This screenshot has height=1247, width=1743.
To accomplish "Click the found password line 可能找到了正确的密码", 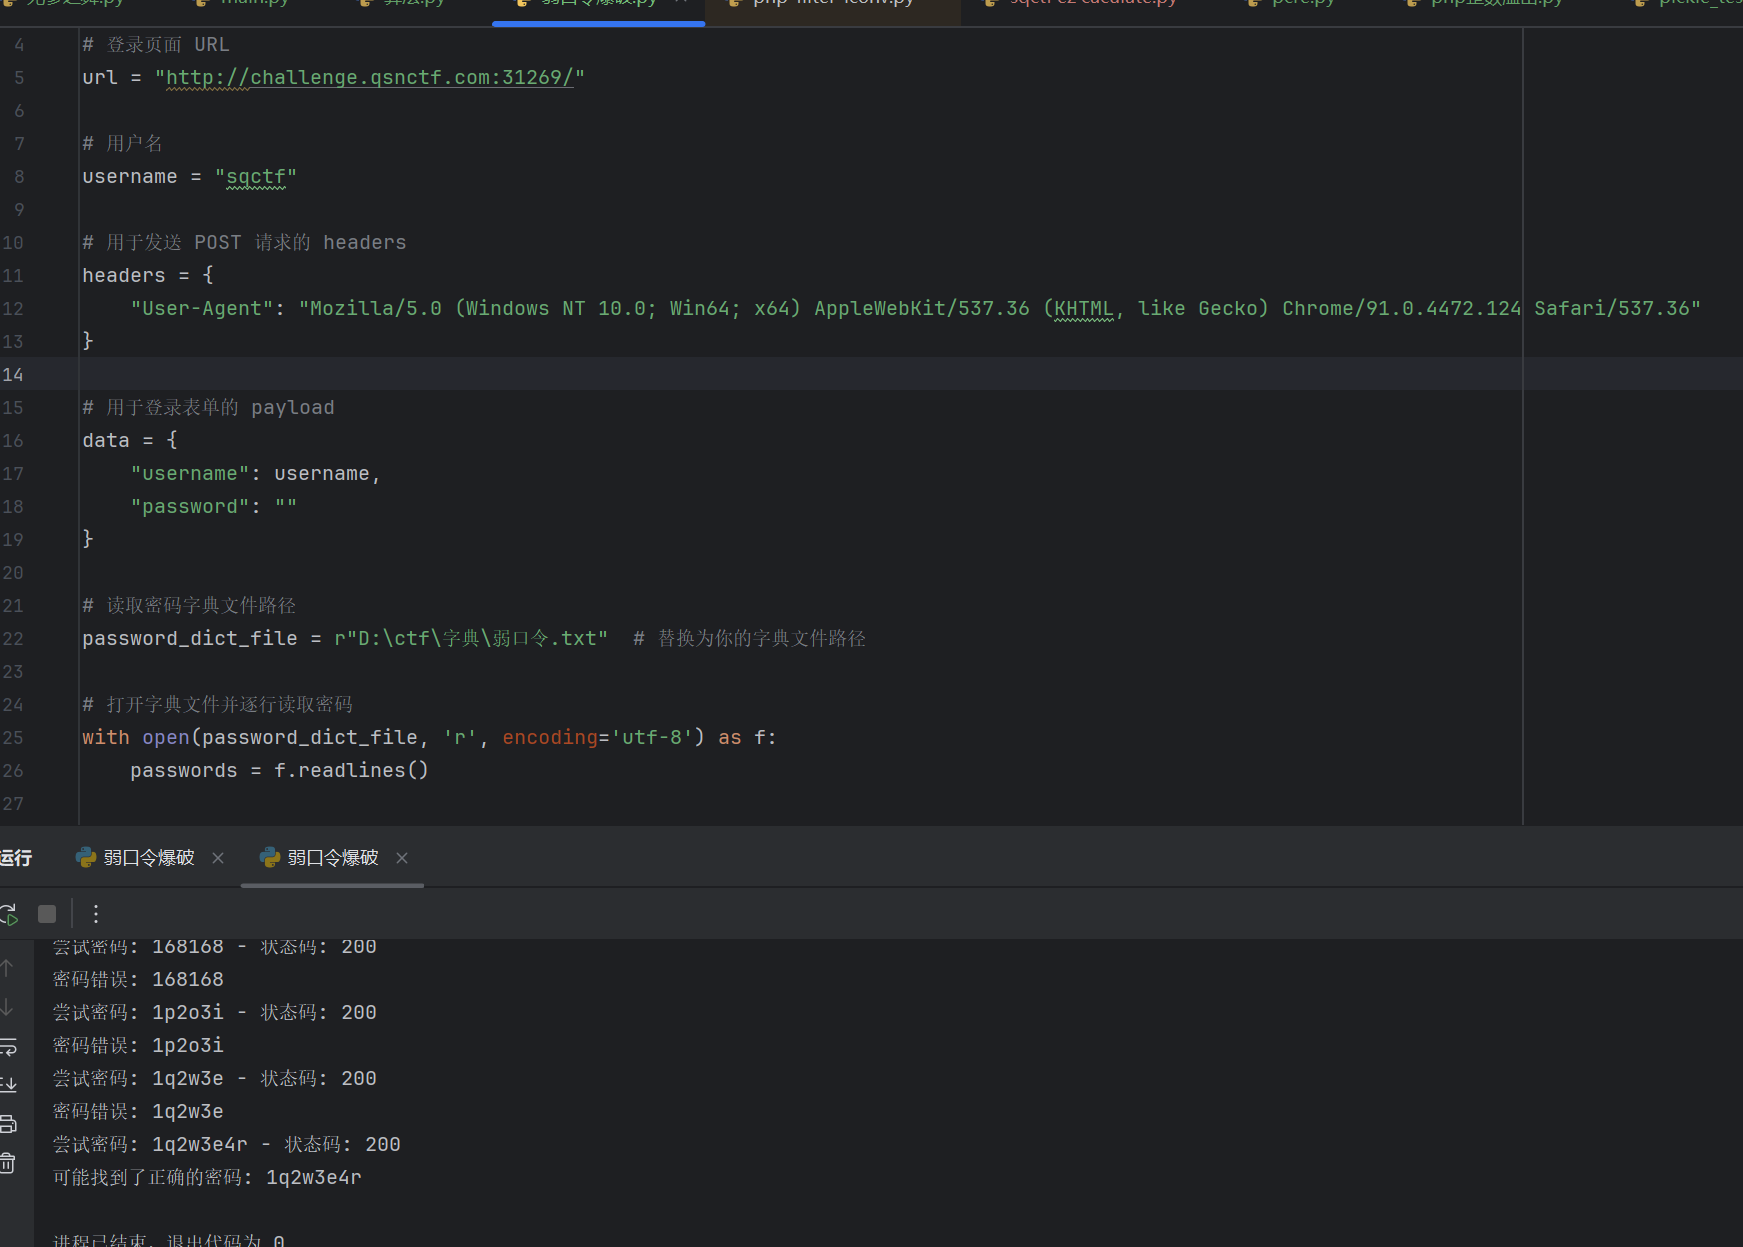I will [207, 1177].
